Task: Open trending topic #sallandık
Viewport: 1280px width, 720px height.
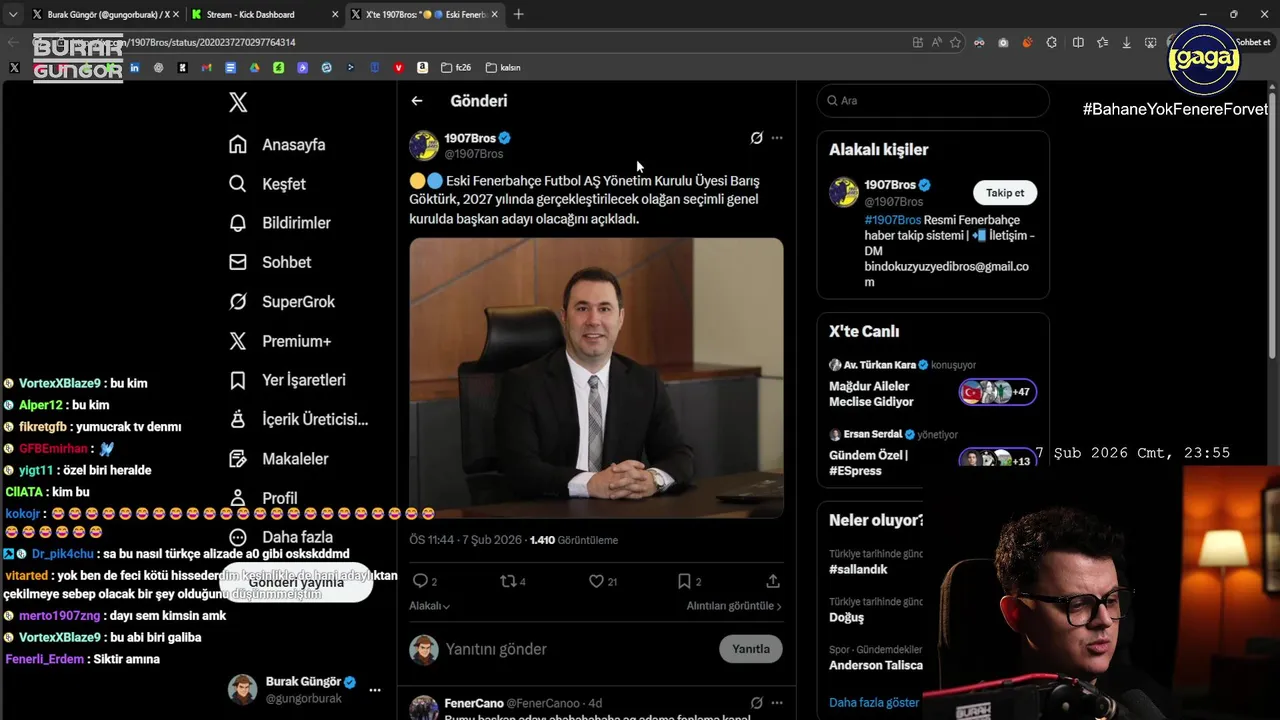Action: point(858,569)
